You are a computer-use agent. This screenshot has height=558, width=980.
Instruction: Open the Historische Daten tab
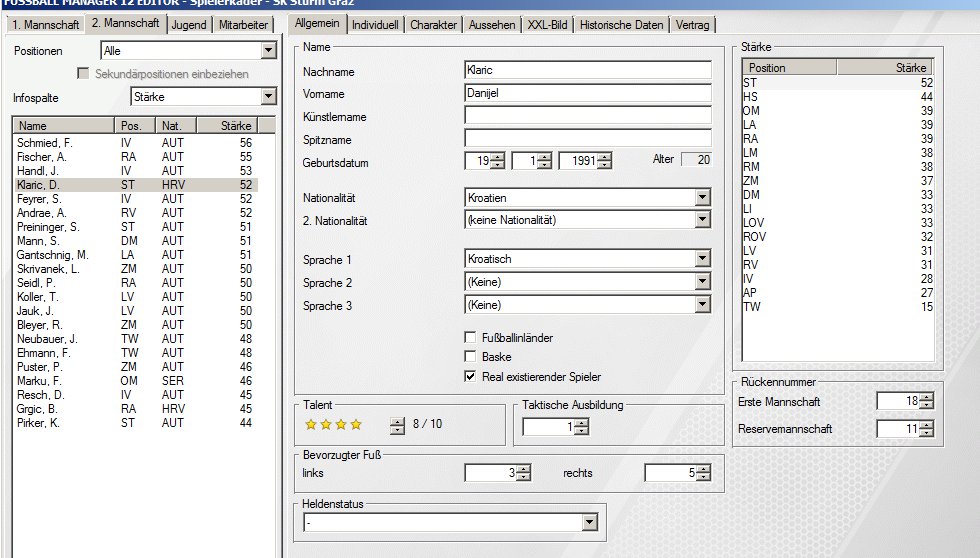click(x=621, y=25)
